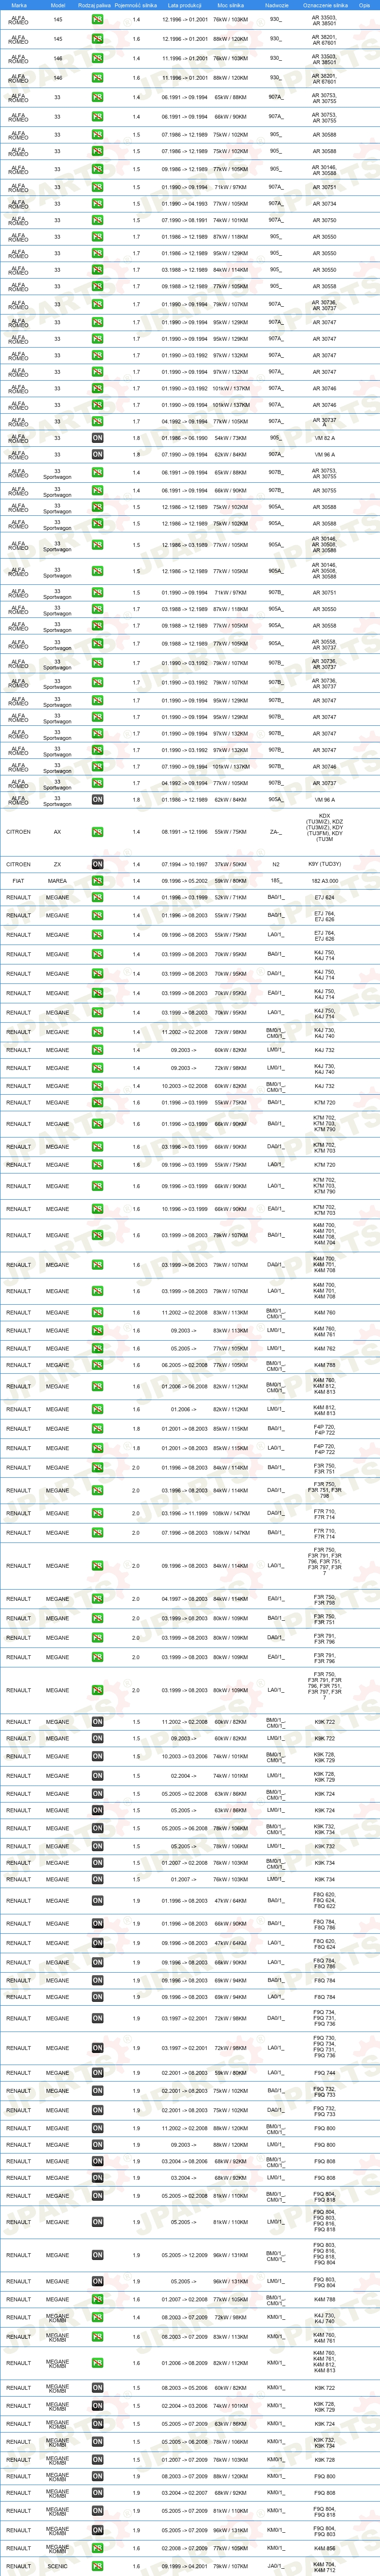380x2576 pixels.
Task: Select the 37kW / 50KM power cell
Action: [231, 864]
